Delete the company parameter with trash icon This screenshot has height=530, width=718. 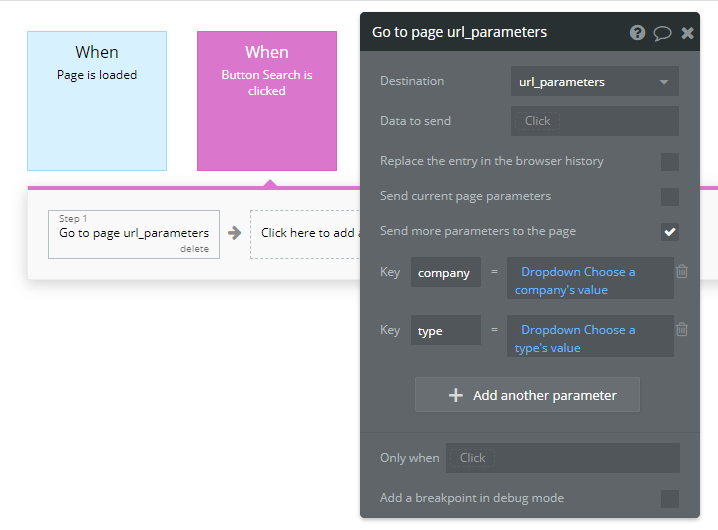click(682, 271)
